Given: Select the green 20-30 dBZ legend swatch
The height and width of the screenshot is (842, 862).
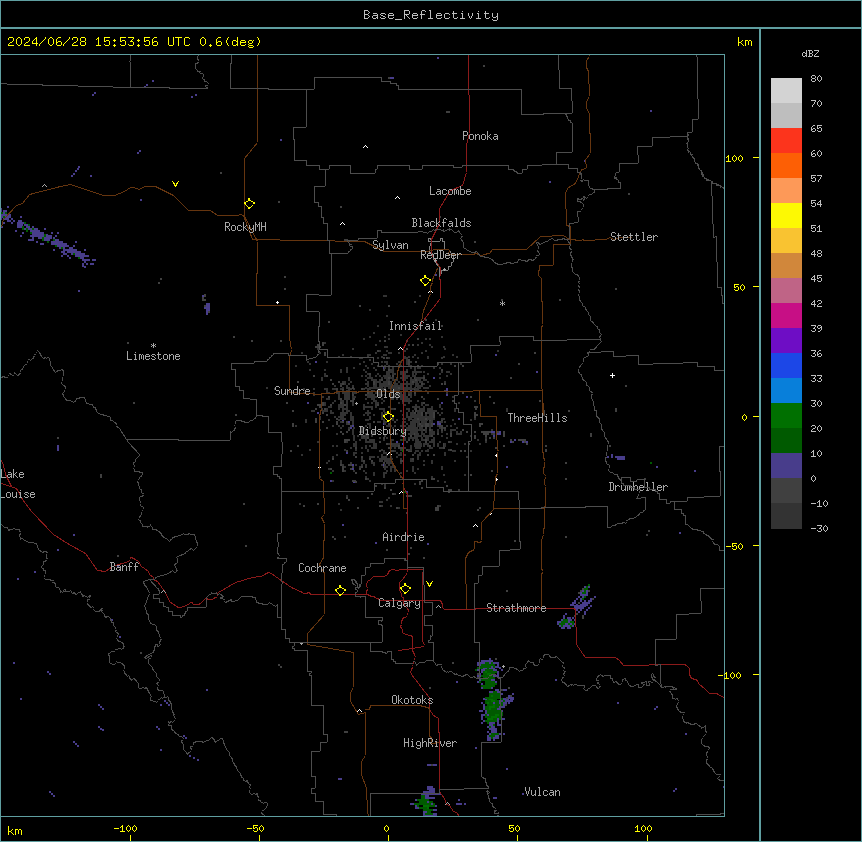Looking at the screenshot, I should click(786, 416).
